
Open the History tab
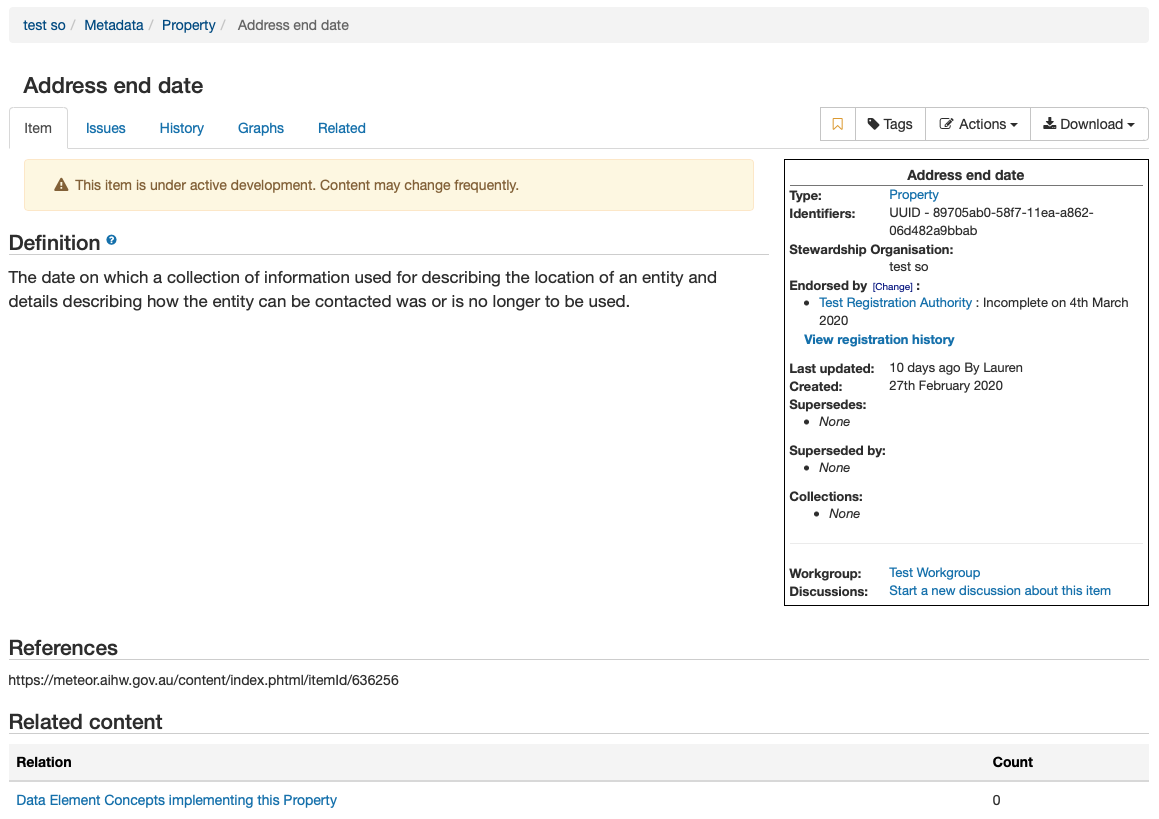(x=182, y=128)
